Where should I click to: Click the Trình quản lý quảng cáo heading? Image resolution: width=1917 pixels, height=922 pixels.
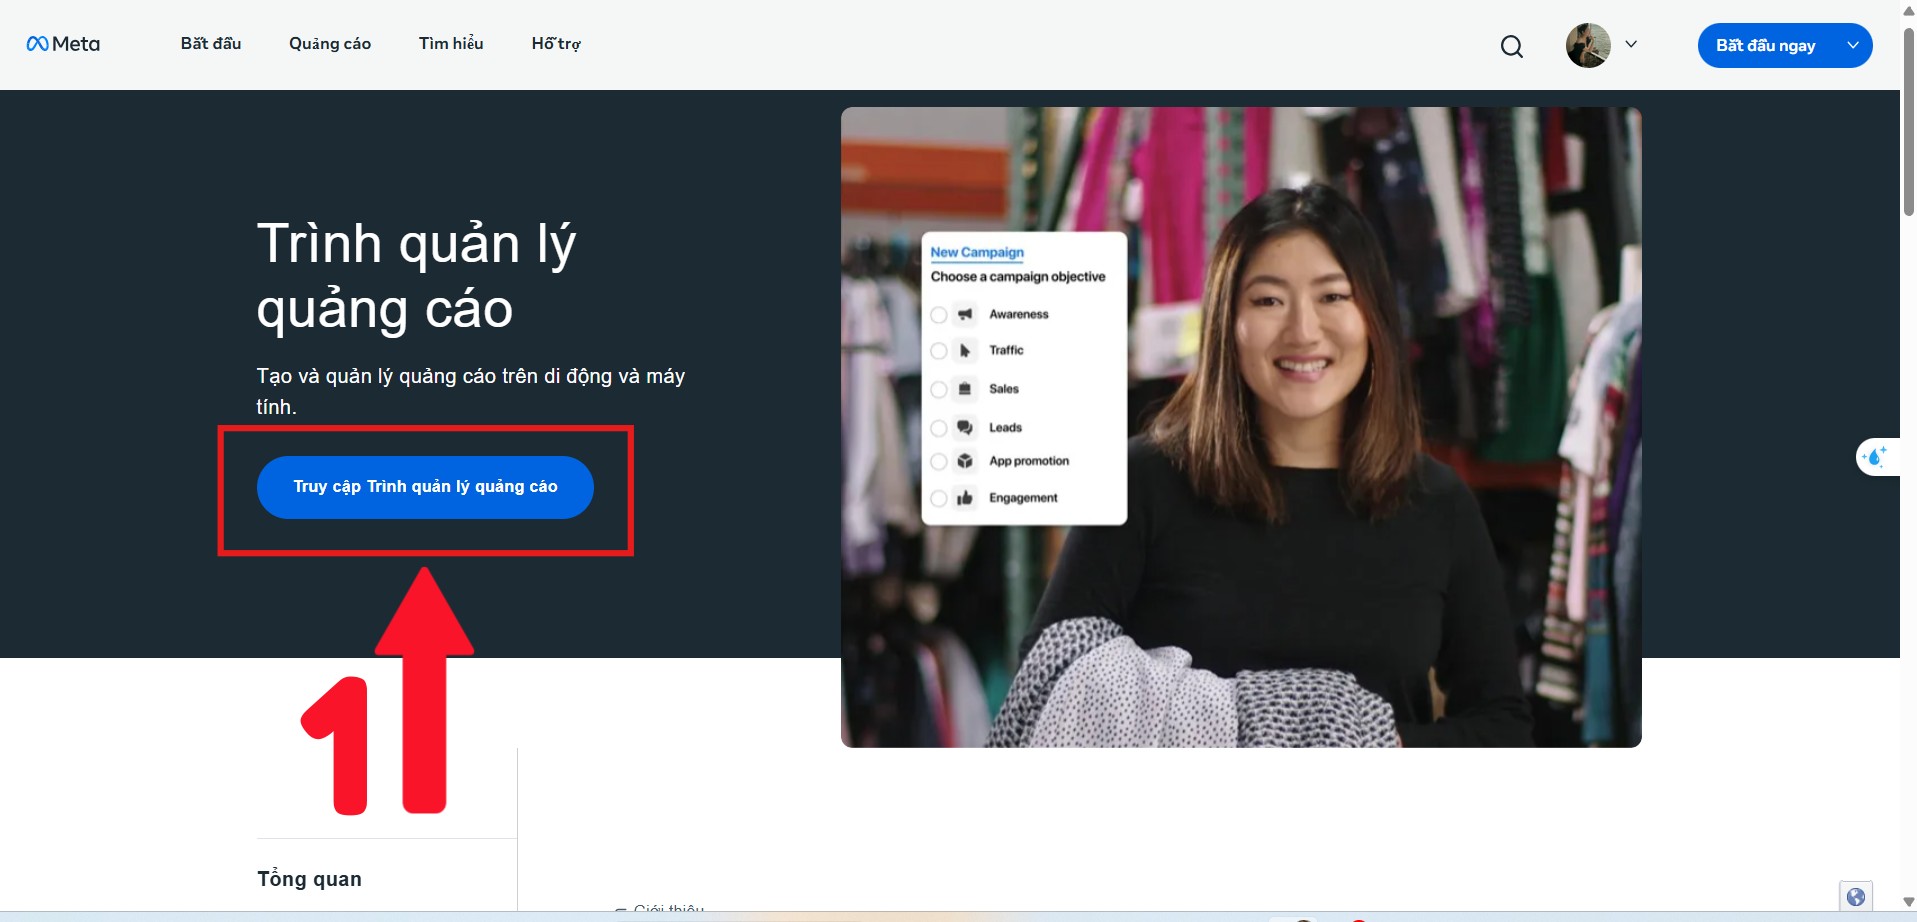[x=417, y=275]
